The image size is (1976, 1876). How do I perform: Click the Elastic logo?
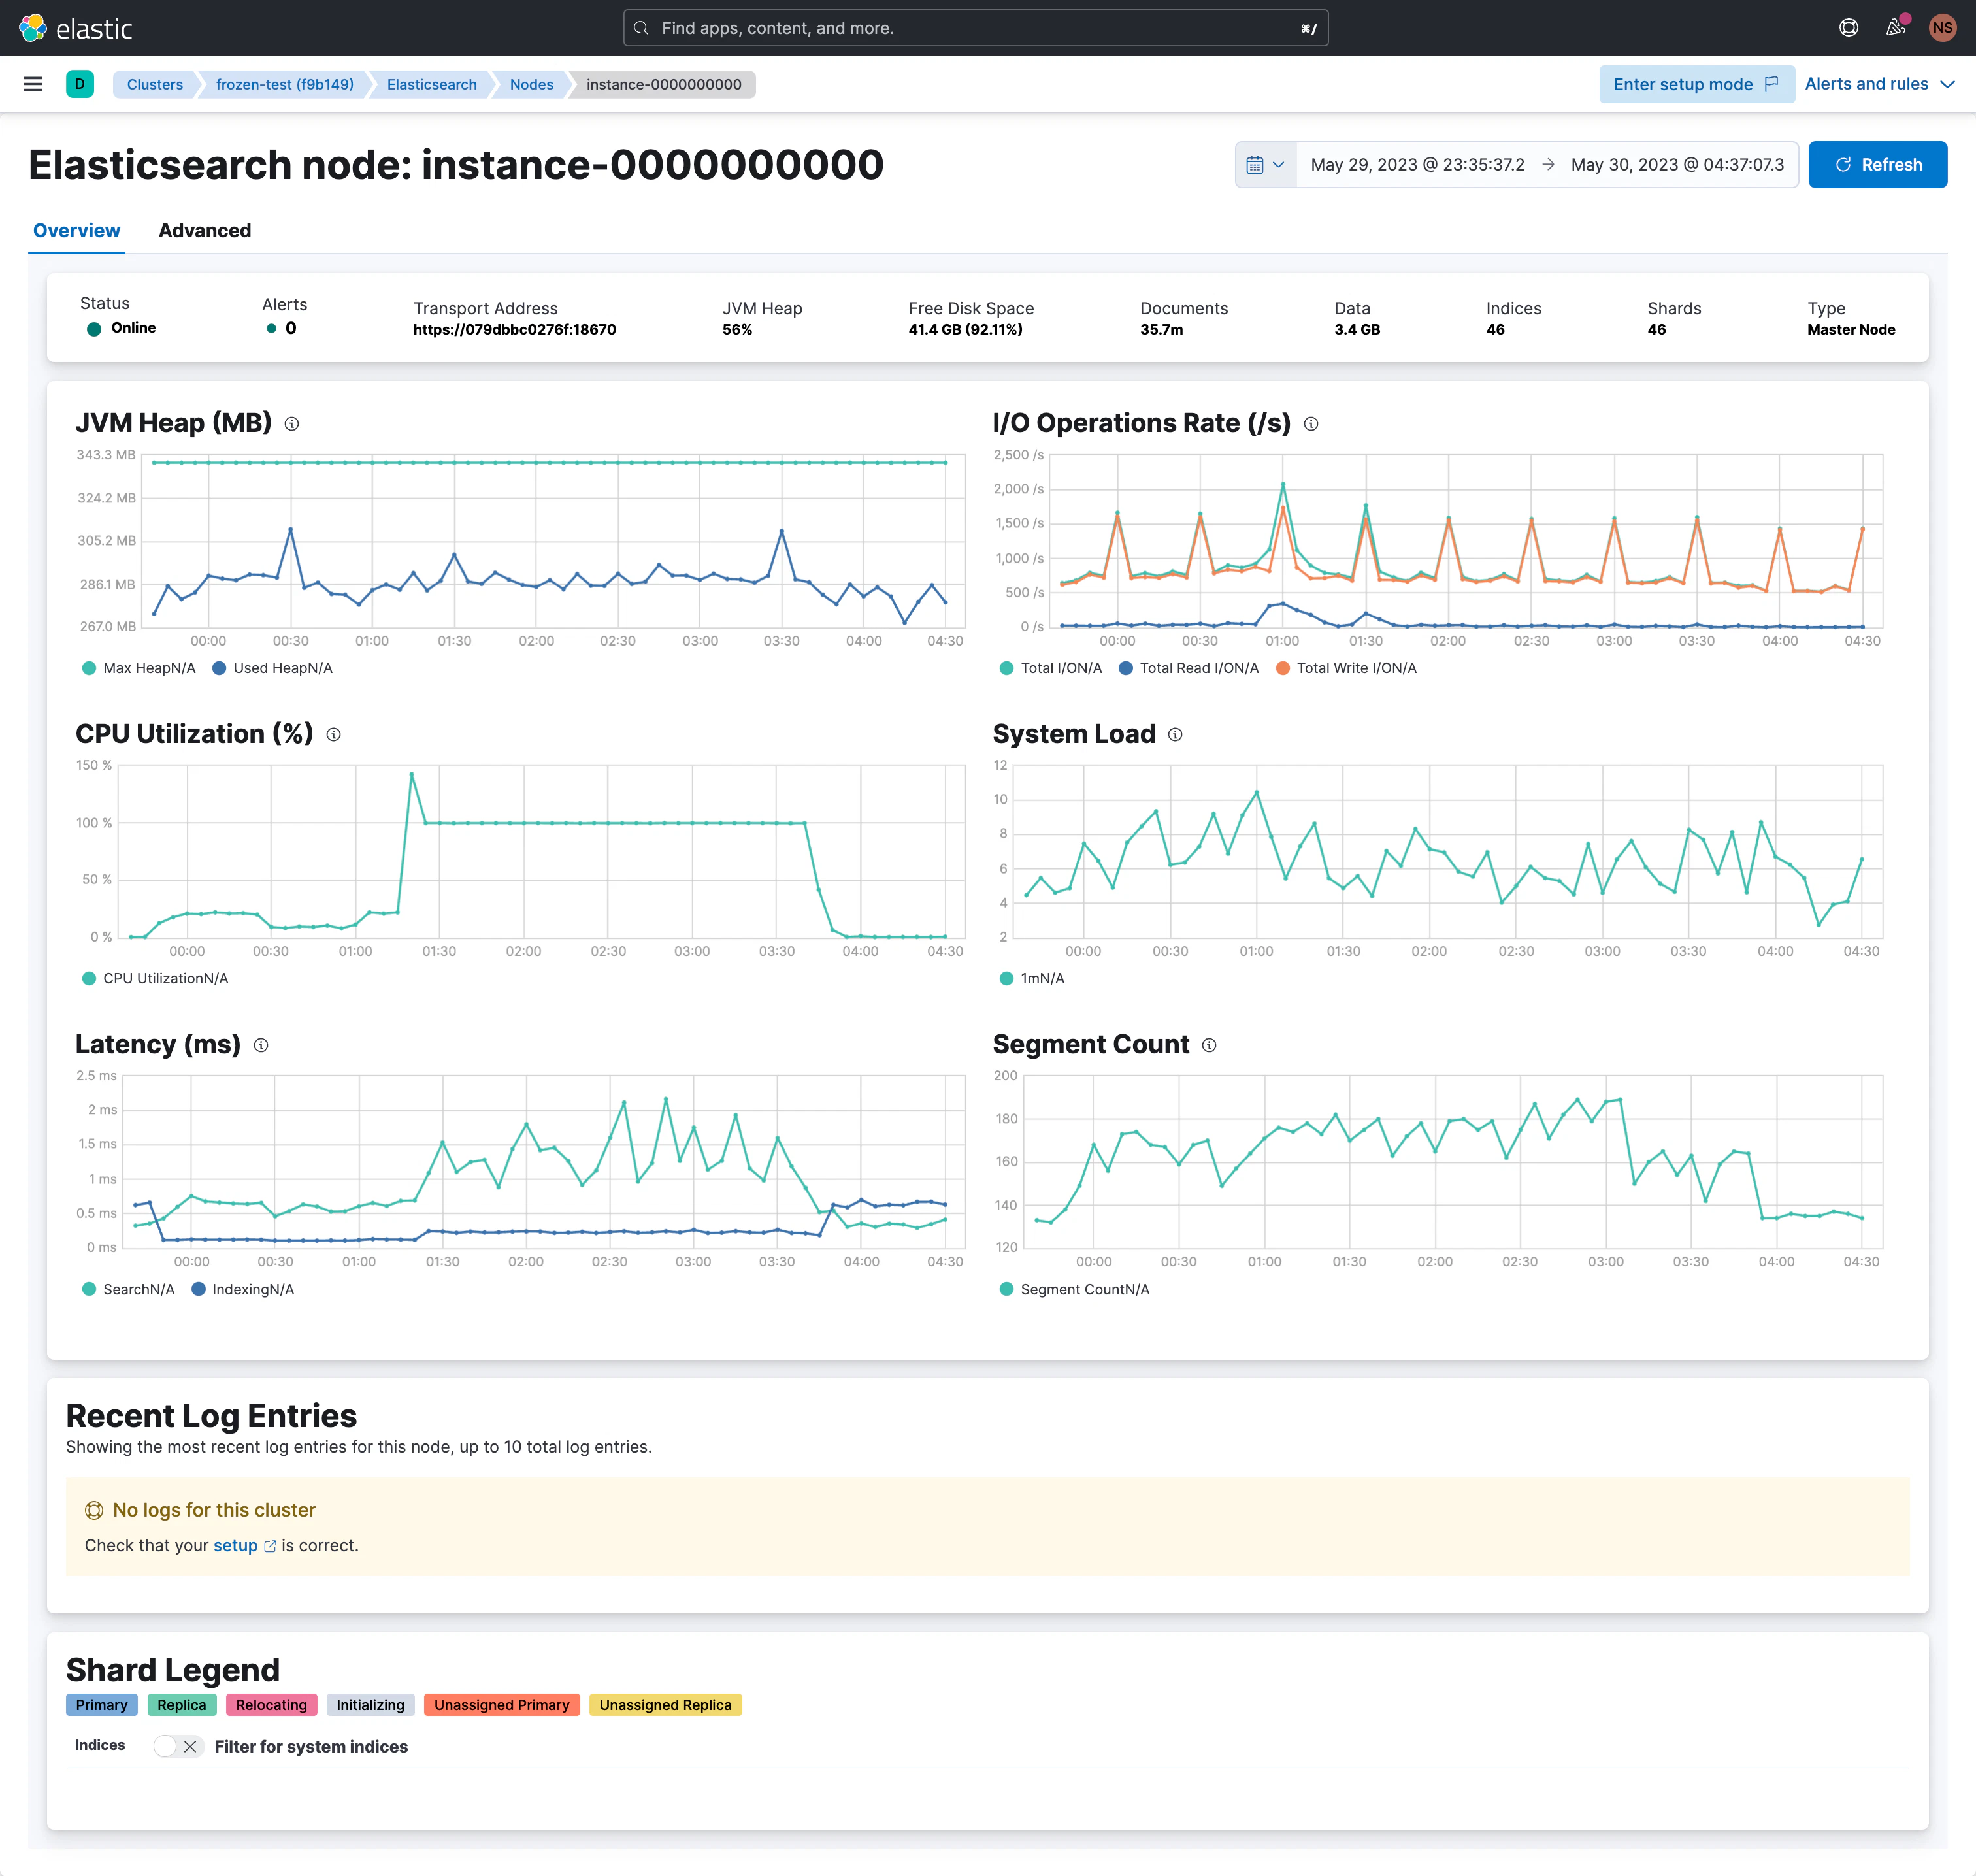coord(76,28)
